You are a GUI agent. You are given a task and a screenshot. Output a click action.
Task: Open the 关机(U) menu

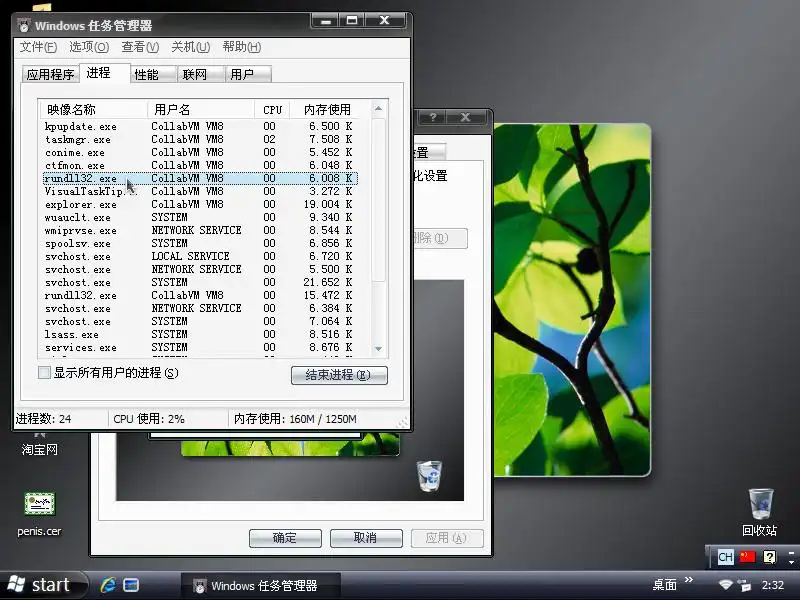(191, 47)
